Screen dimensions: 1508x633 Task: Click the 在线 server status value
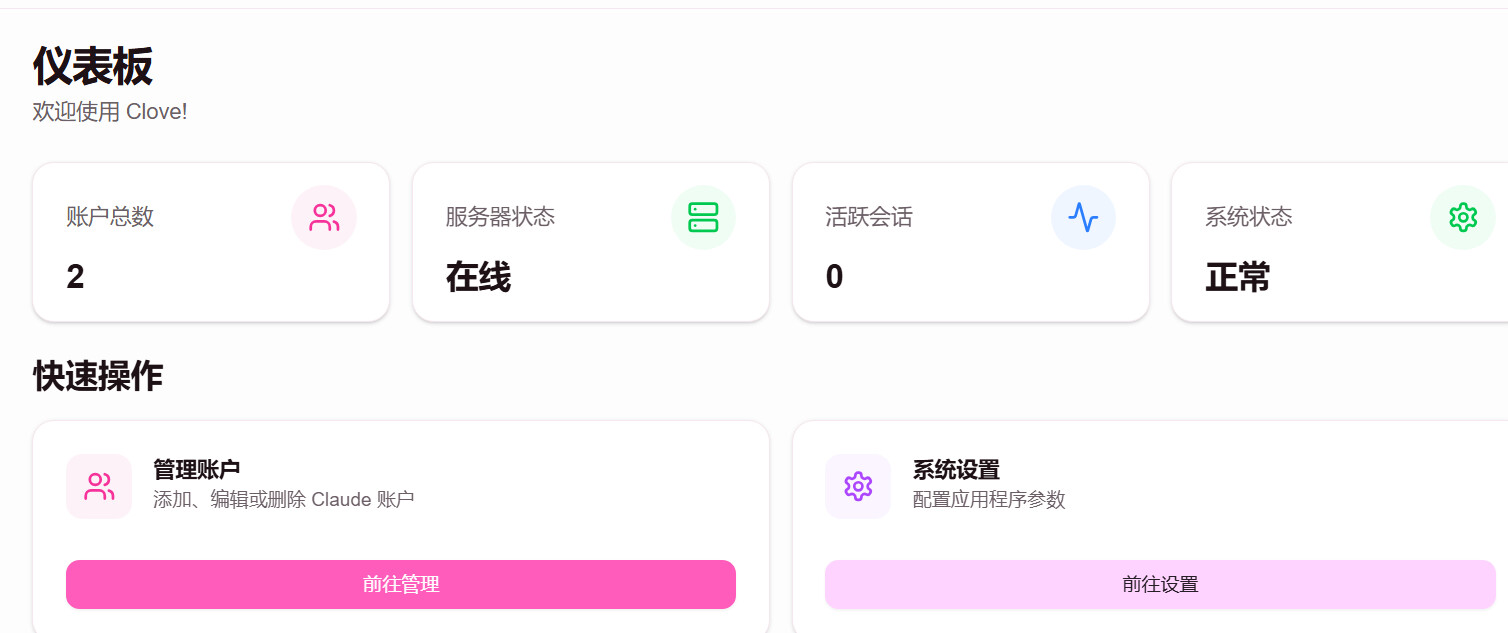[x=478, y=277]
